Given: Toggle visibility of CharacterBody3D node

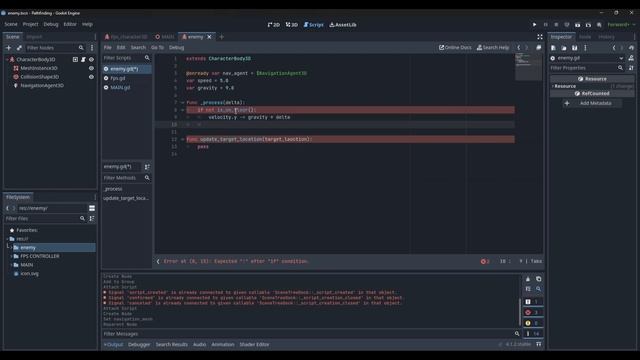Looking at the screenshot, I should [91, 60].
